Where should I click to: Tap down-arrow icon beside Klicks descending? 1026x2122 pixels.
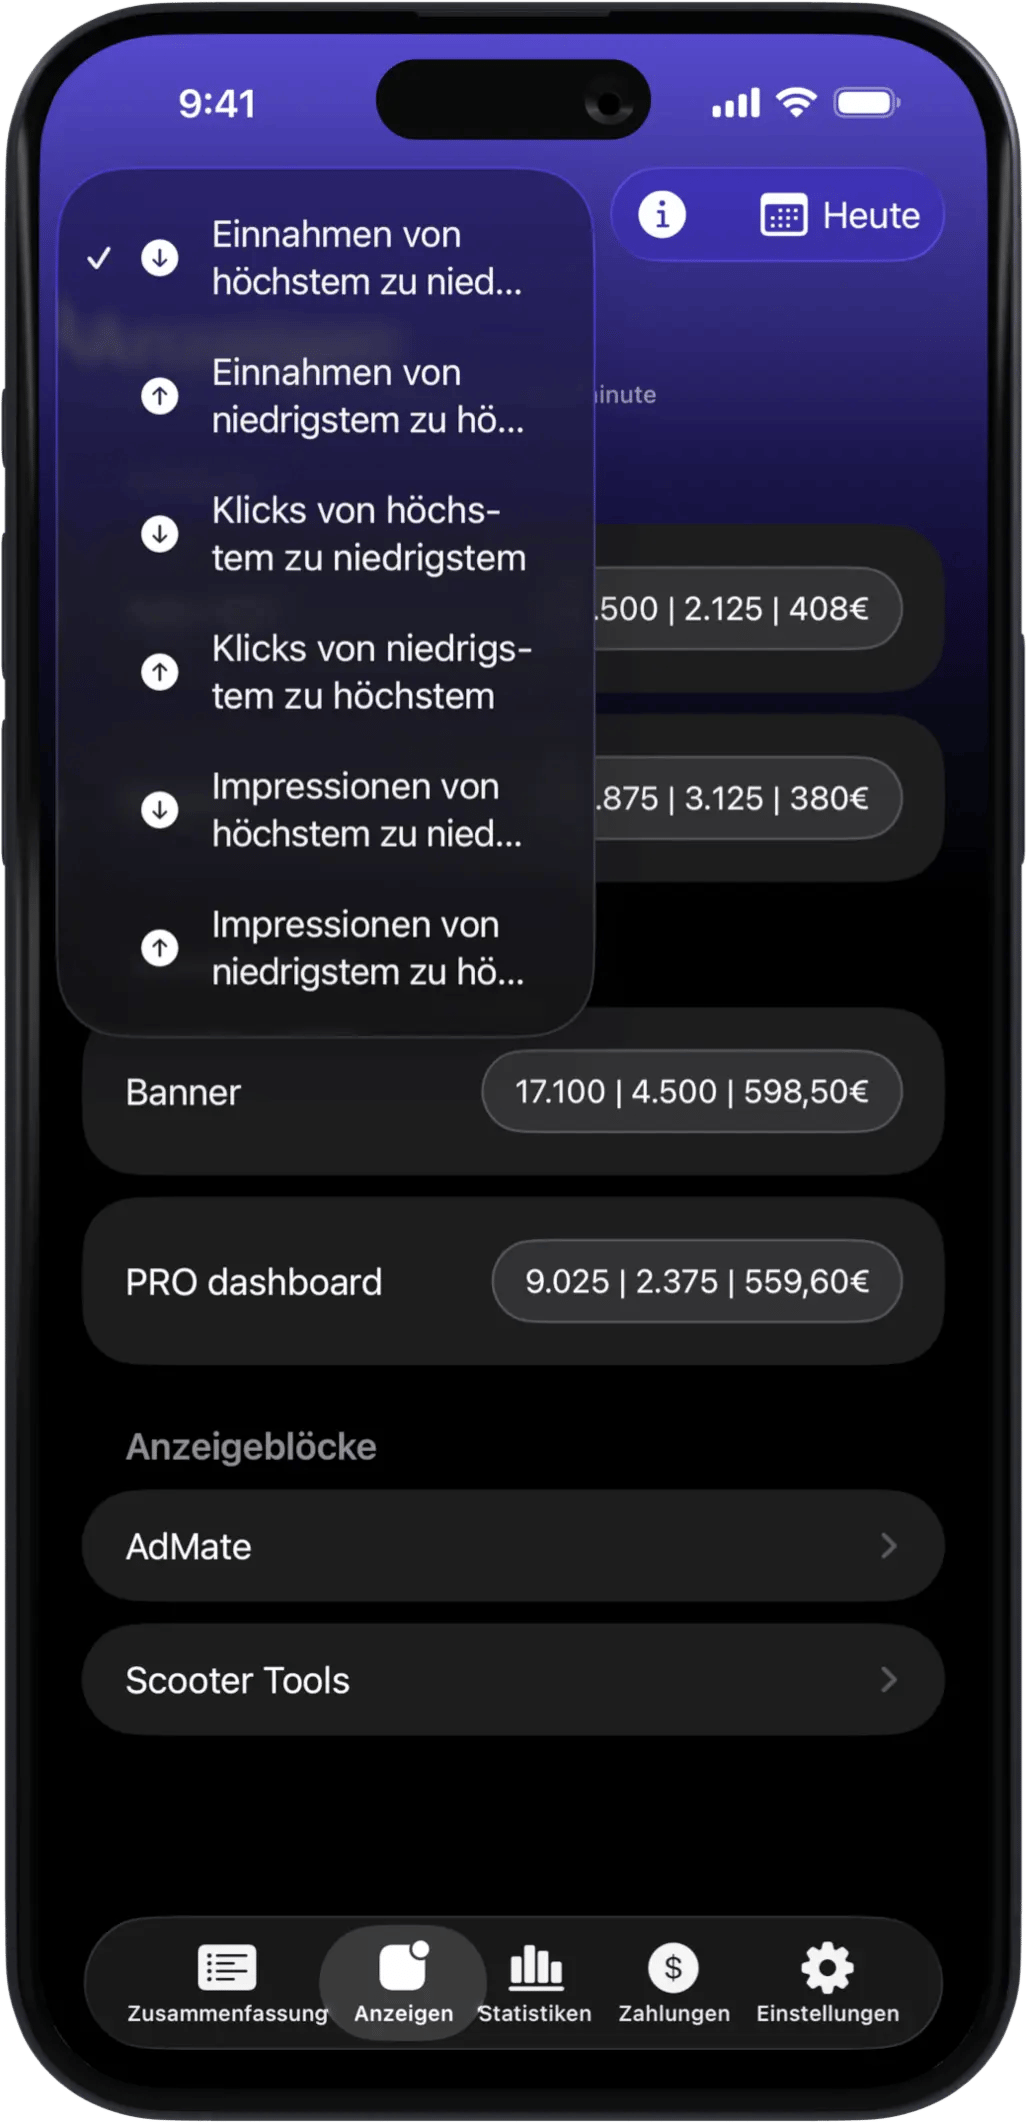click(160, 533)
